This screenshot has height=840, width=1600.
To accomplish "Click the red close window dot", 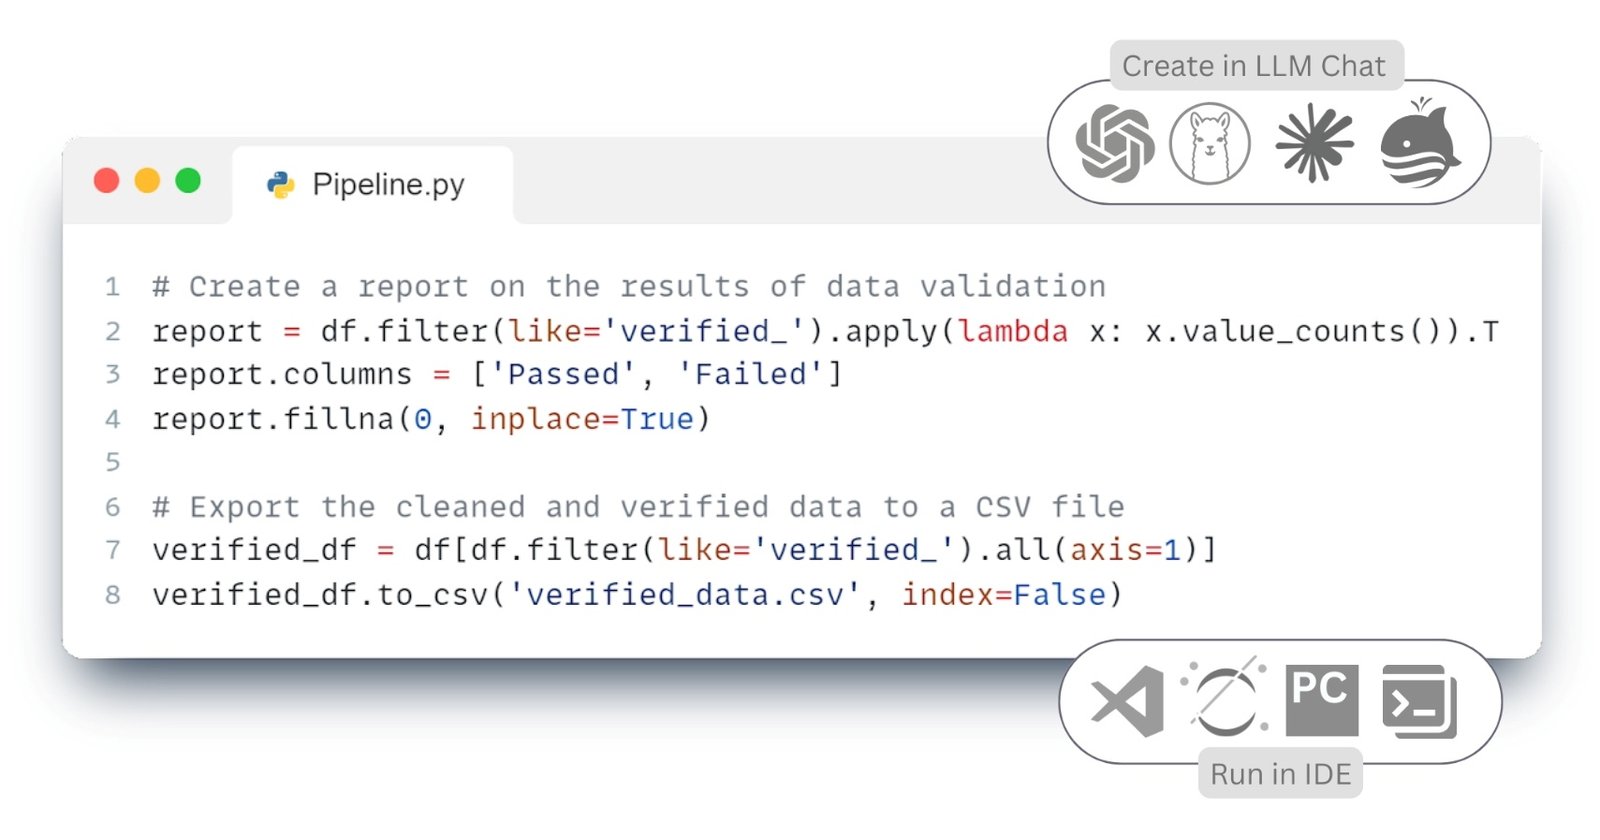I will click(107, 181).
